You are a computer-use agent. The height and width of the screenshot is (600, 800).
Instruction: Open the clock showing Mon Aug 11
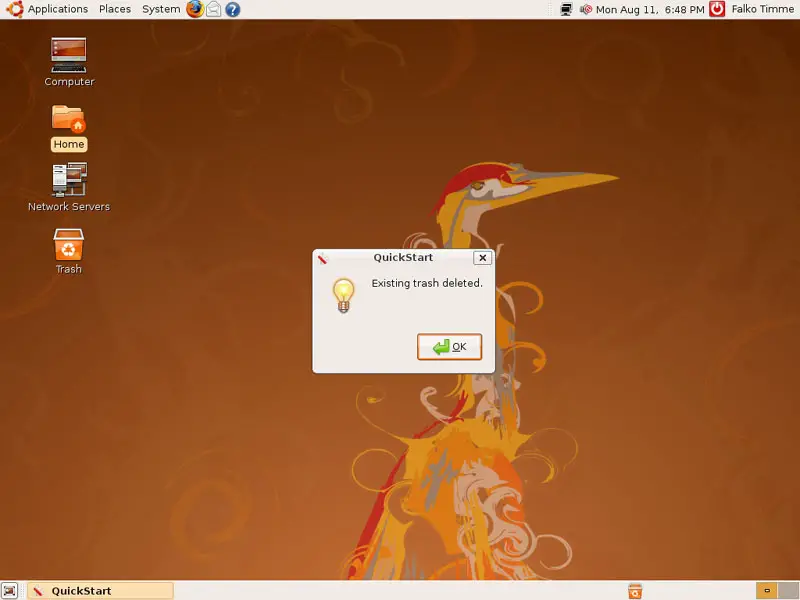click(x=650, y=9)
